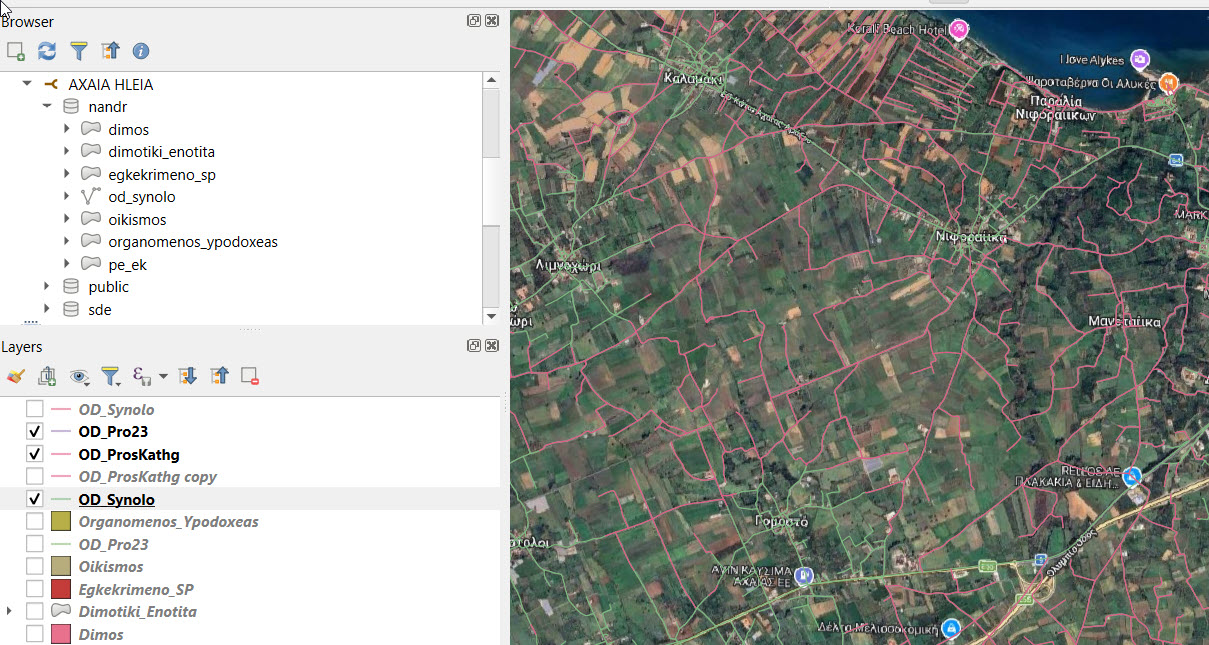Enable the OD_ProsKathg copy layer checkbox
The width and height of the screenshot is (1209, 645).
click(35, 477)
